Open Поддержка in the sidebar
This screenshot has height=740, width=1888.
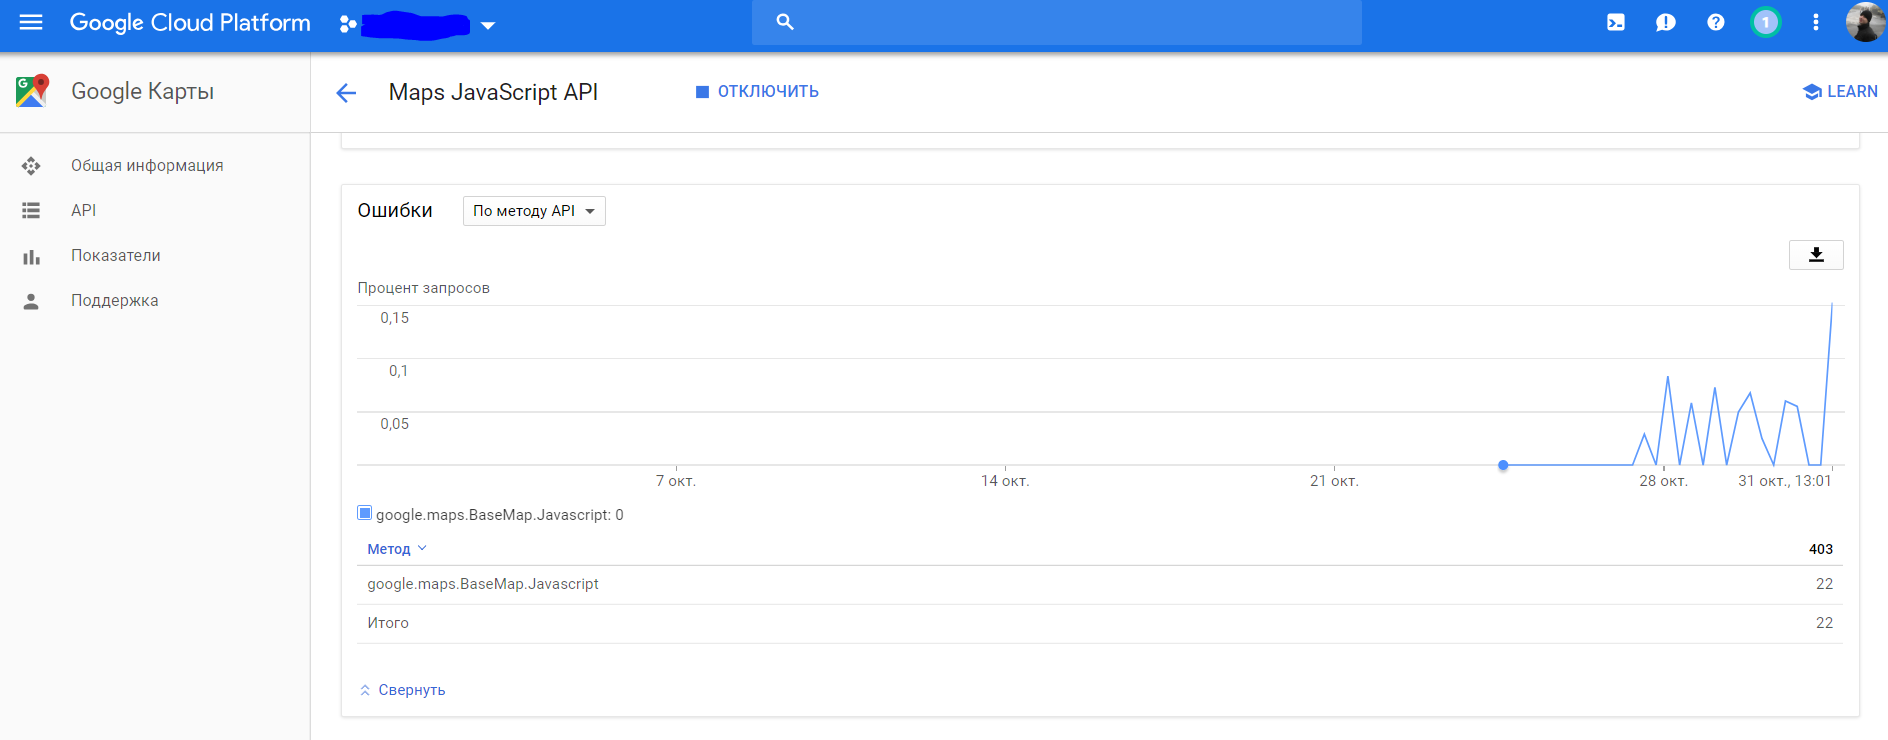tap(115, 301)
